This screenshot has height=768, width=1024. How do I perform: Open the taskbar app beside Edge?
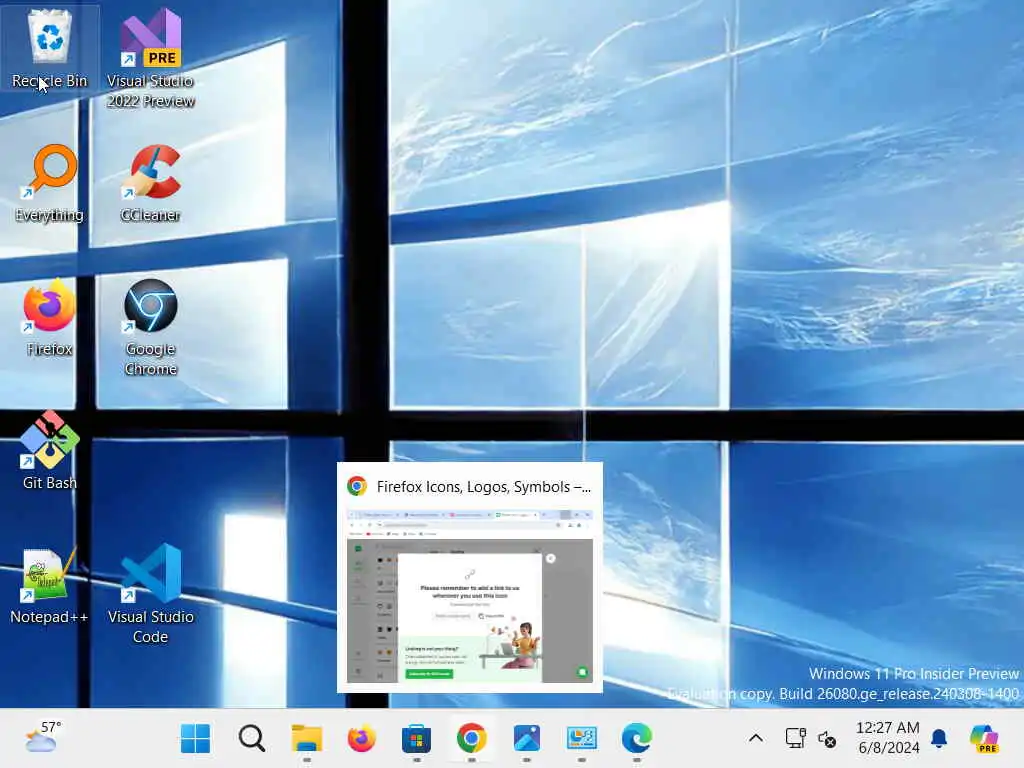[581, 739]
